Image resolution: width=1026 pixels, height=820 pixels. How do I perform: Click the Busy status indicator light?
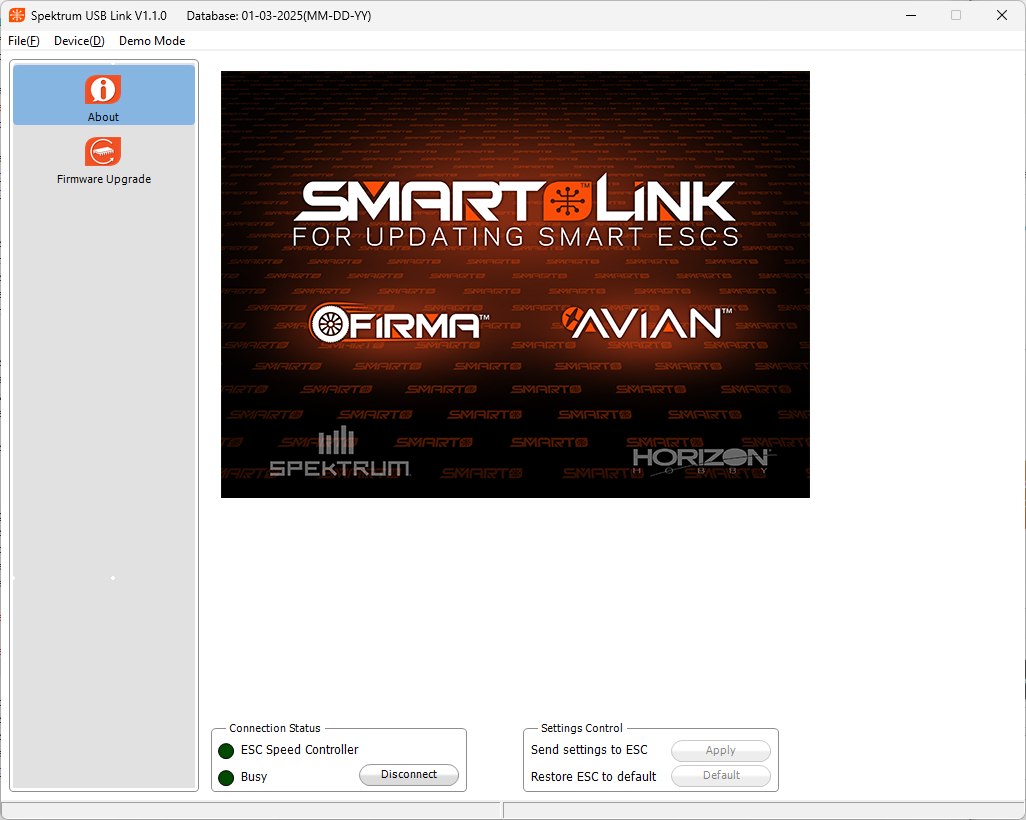[x=226, y=775]
